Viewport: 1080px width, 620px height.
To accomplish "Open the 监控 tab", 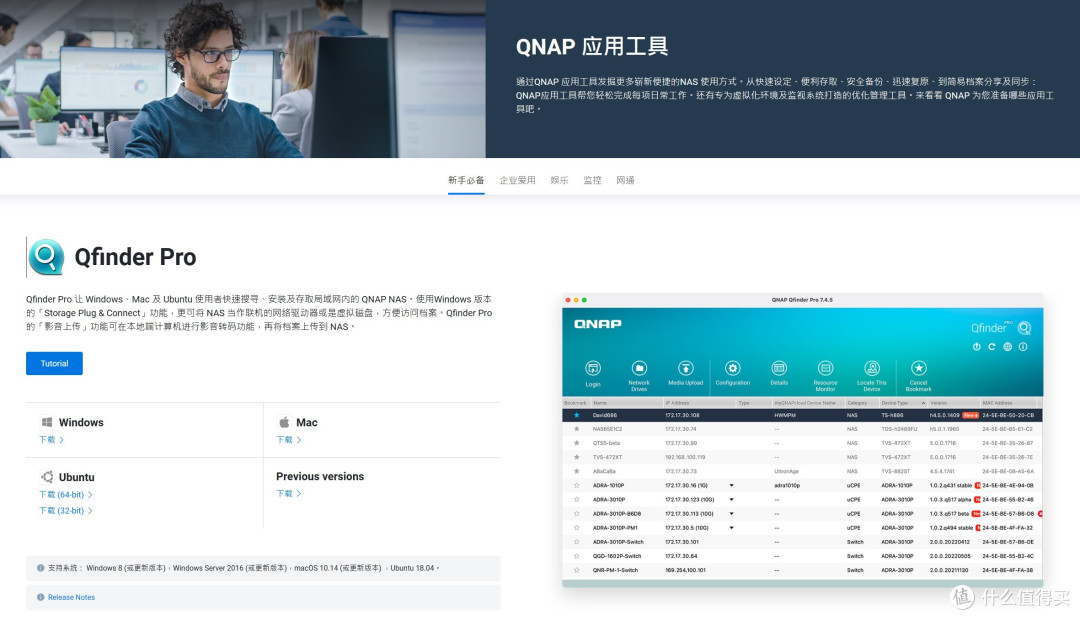I will pyautogui.click(x=592, y=180).
